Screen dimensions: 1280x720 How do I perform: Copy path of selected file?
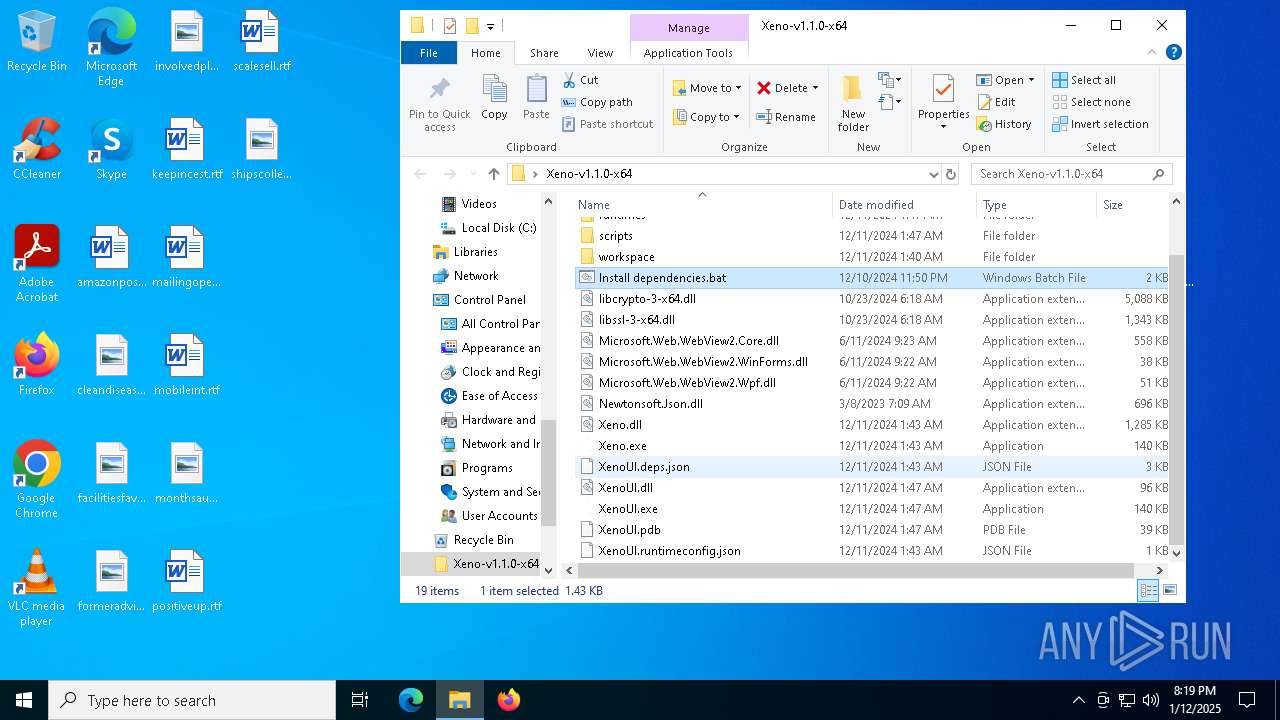[x=597, y=102]
